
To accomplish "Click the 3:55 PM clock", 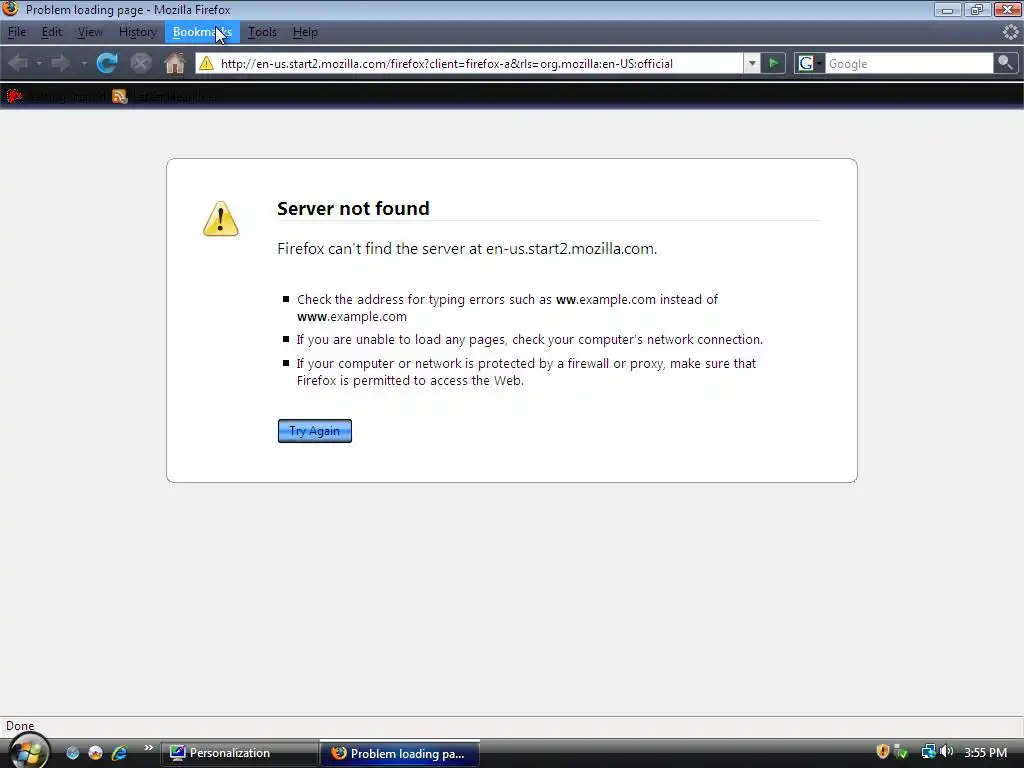I will click(985, 752).
